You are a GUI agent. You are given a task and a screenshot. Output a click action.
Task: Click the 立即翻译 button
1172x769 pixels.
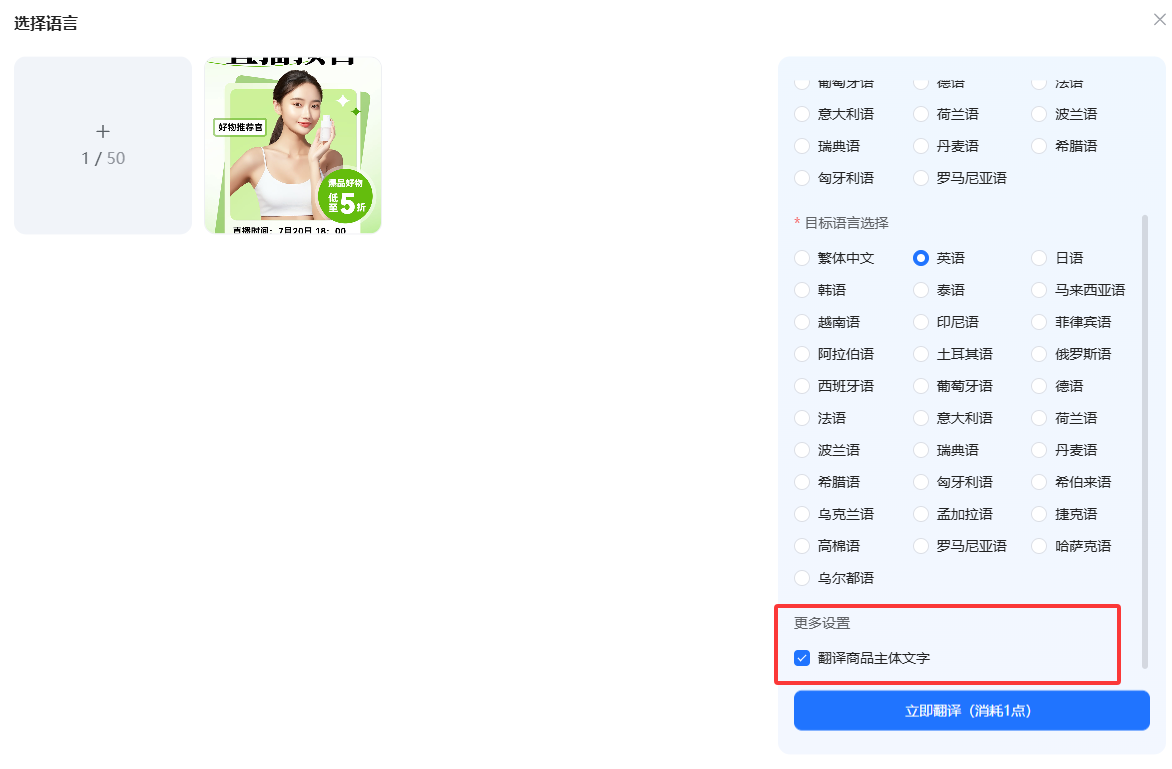click(971, 711)
